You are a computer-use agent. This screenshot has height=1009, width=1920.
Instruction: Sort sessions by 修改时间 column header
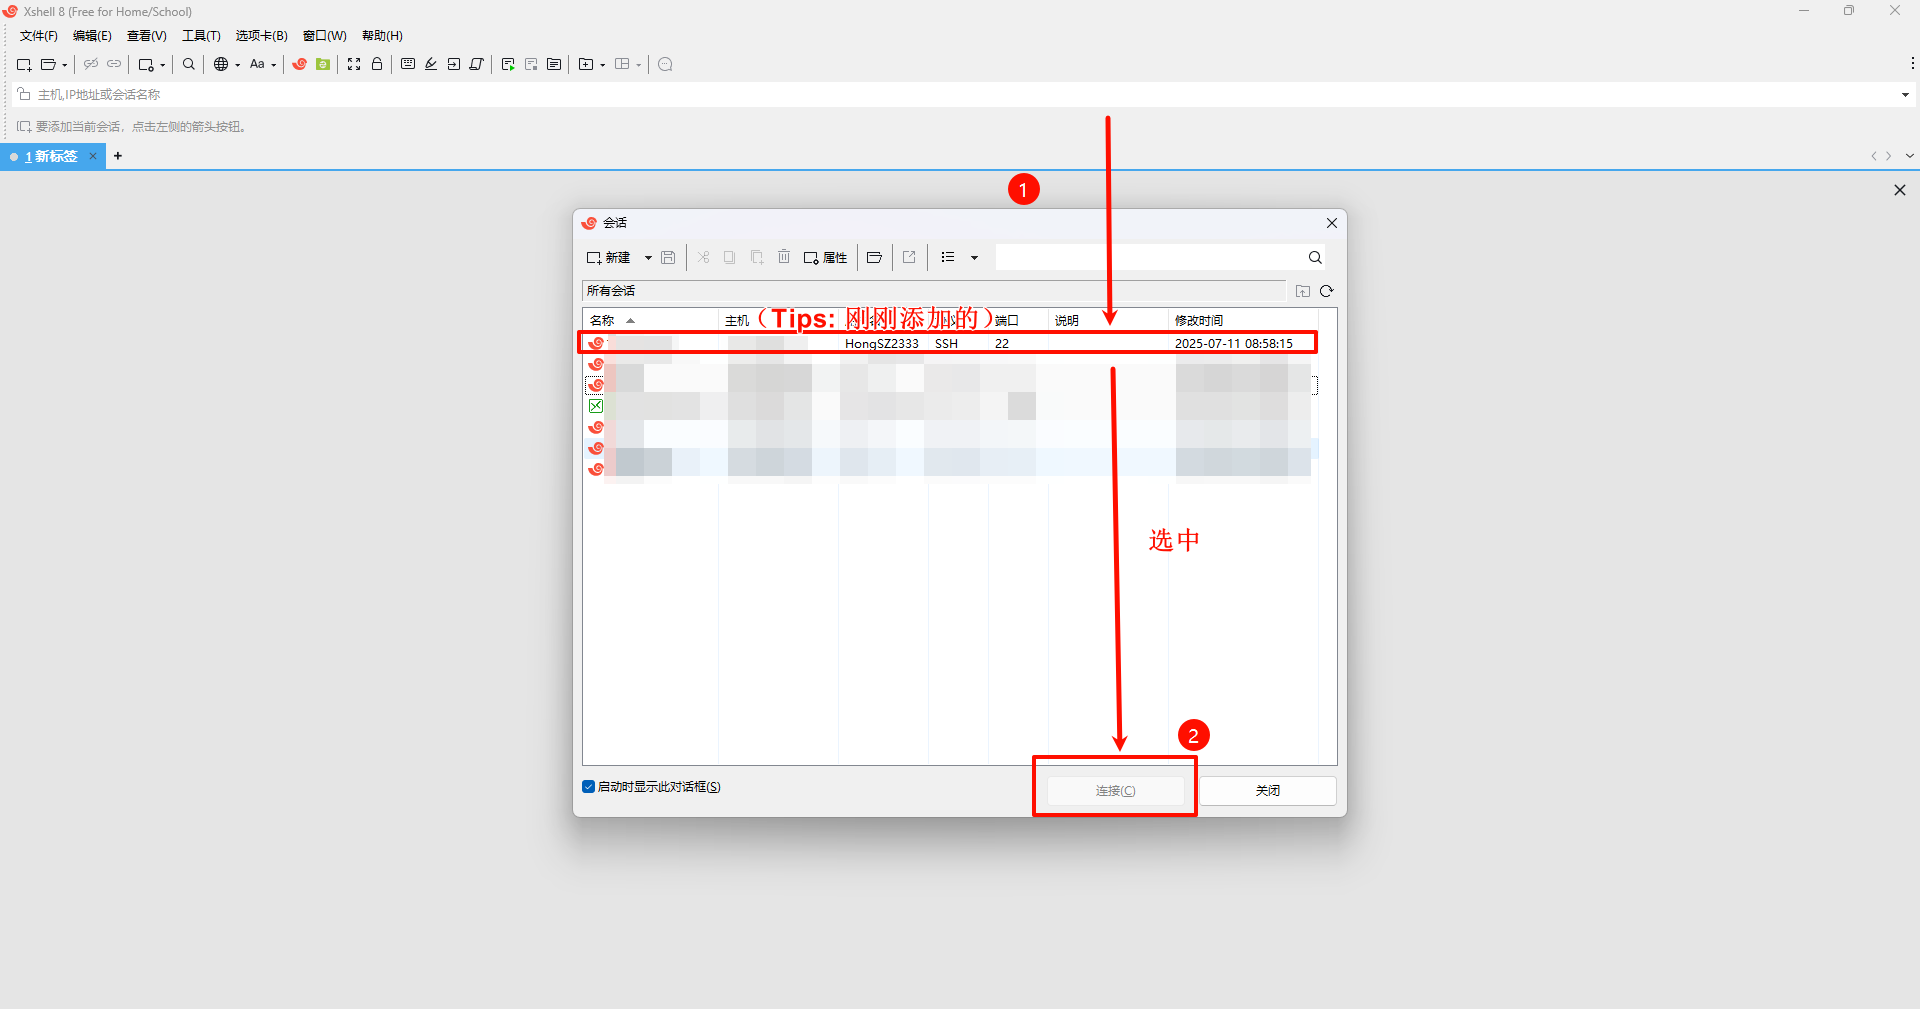1243,320
